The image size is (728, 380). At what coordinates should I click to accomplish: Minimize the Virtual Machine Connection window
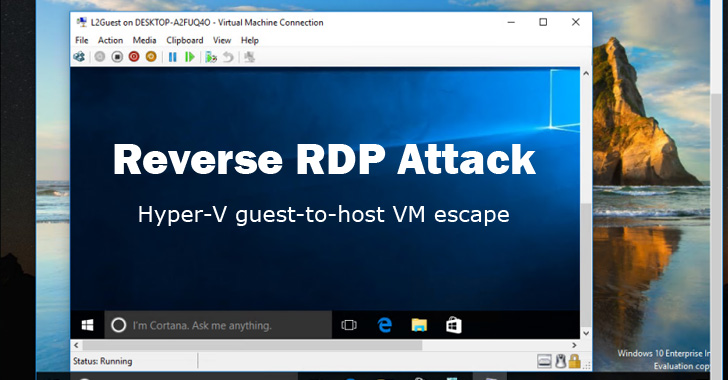tap(511, 22)
